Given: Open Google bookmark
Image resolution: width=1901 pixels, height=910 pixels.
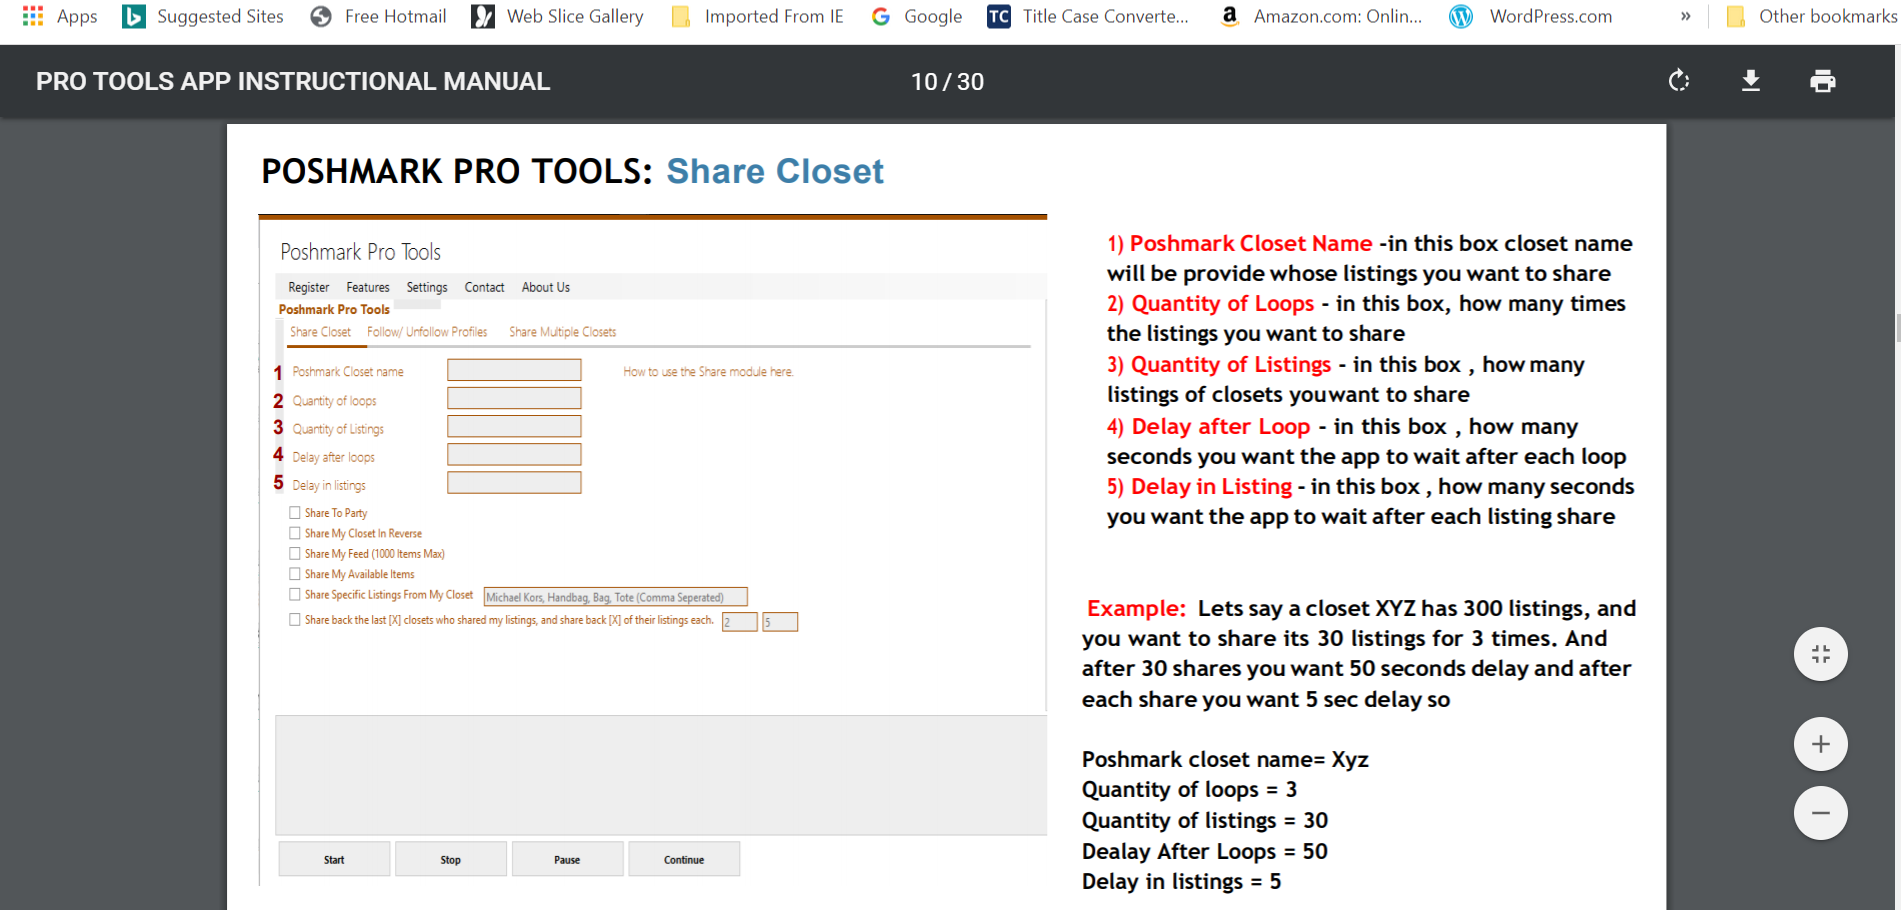Looking at the screenshot, I should [x=916, y=16].
